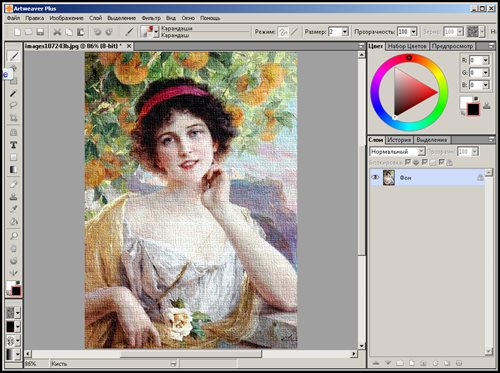Click the Copy toolbar icon

click(69, 32)
